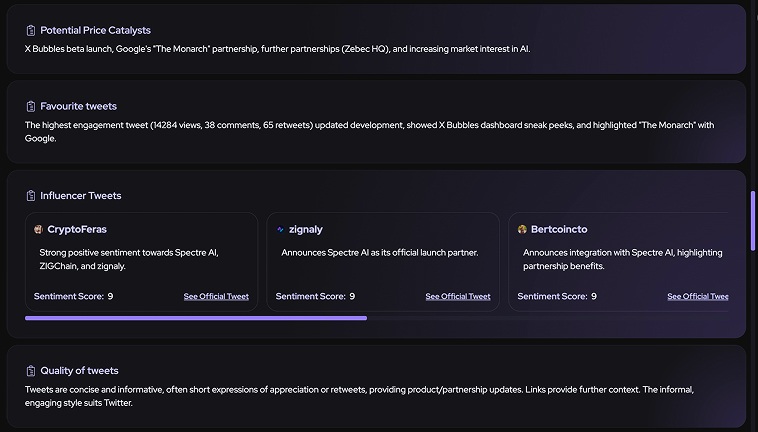Click text 'Strong positive sentiment towards Spectre AI'
The height and width of the screenshot is (432, 758).
pyautogui.click(x=128, y=253)
